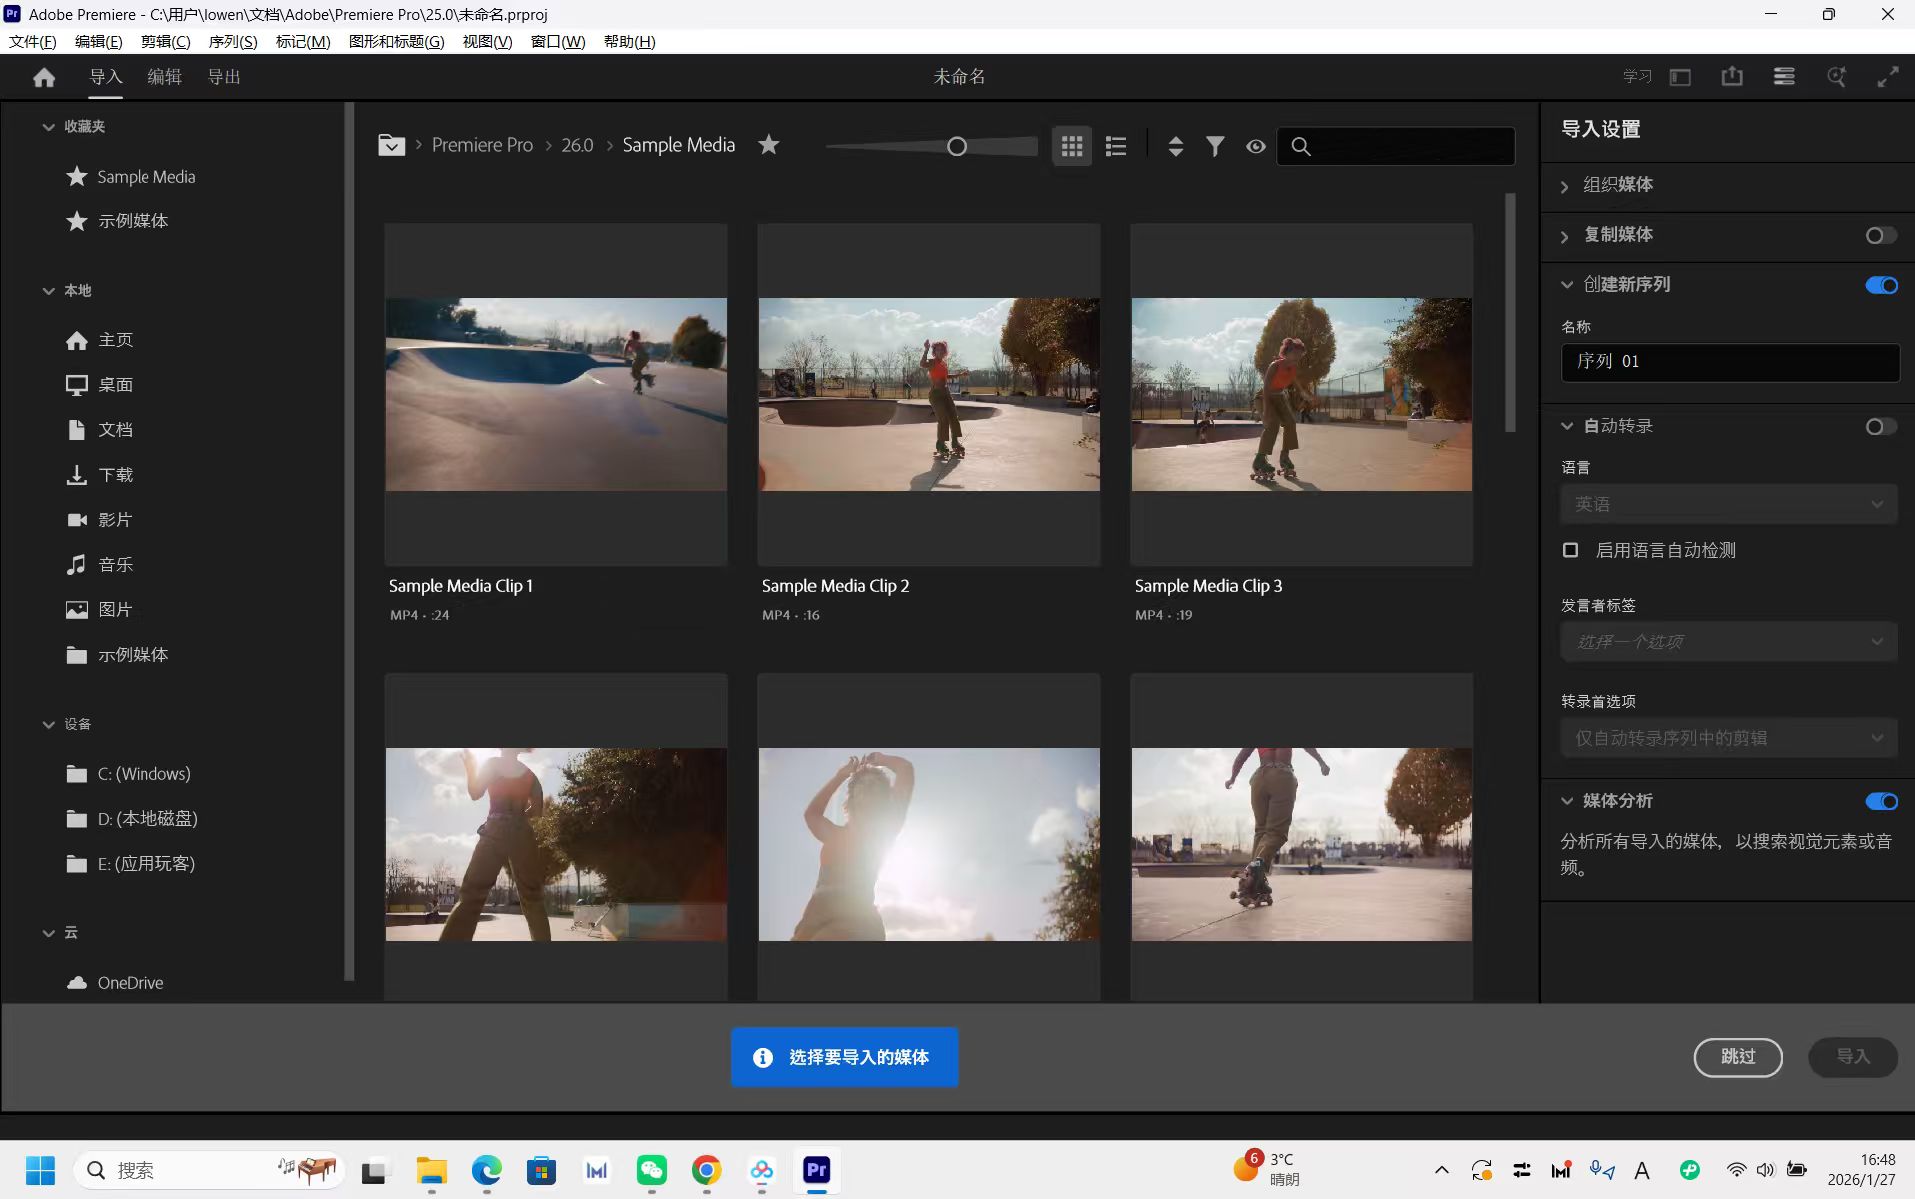Check the 启用语言自动检测 checkbox

click(x=1570, y=550)
